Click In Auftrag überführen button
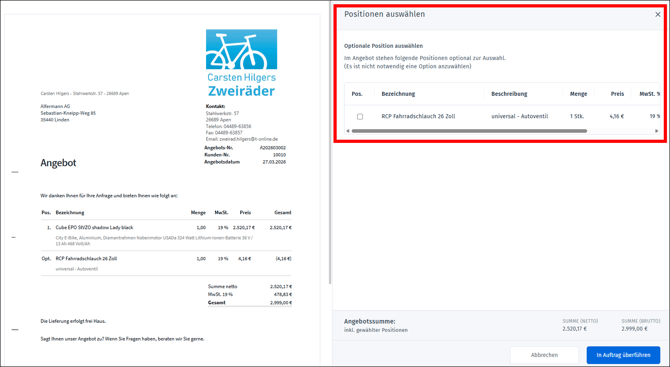 [x=623, y=355]
